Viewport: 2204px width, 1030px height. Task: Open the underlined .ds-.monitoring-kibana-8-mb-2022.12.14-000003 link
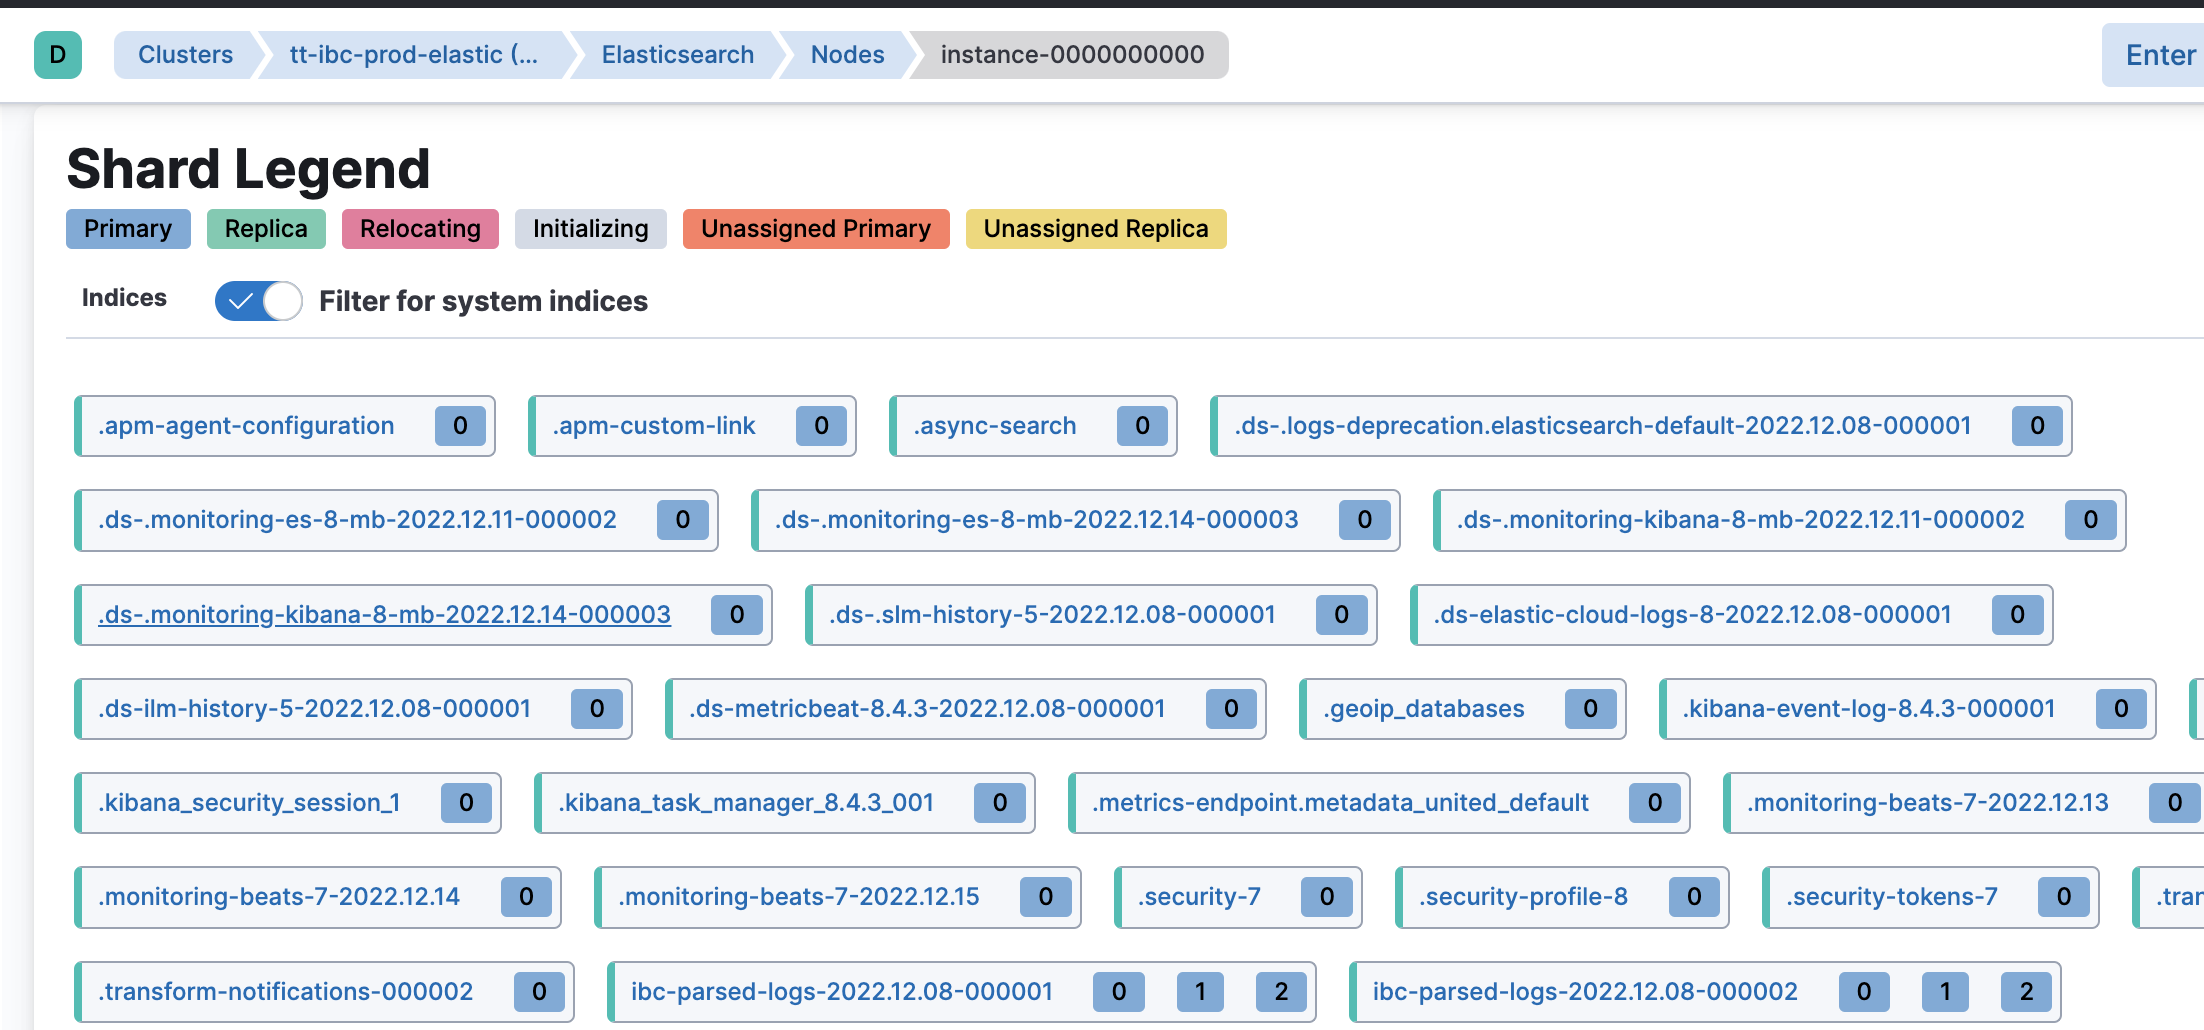coord(384,614)
